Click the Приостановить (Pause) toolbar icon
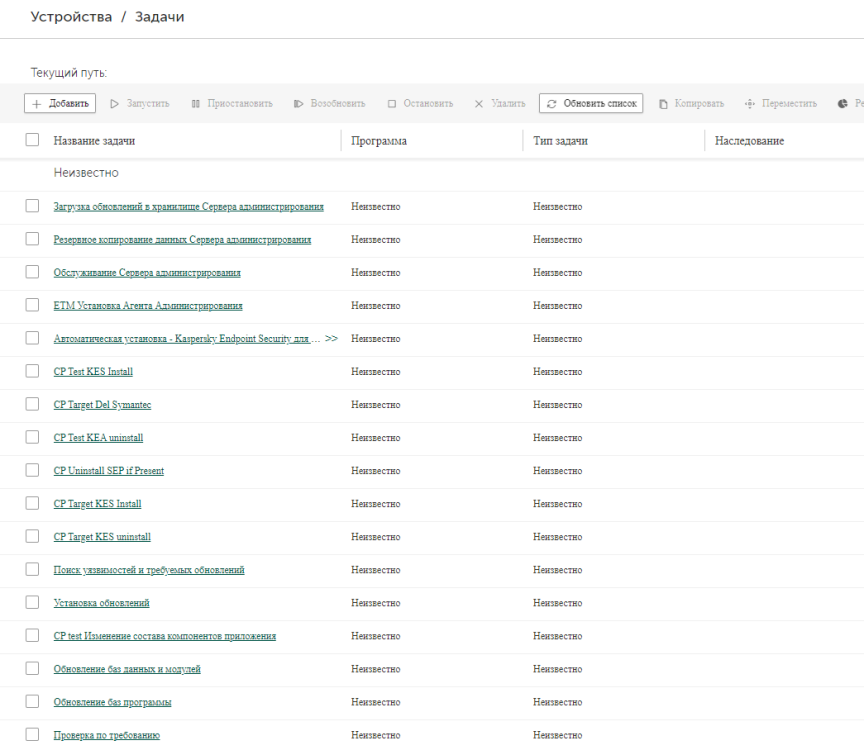864x750 pixels. coord(194,103)
